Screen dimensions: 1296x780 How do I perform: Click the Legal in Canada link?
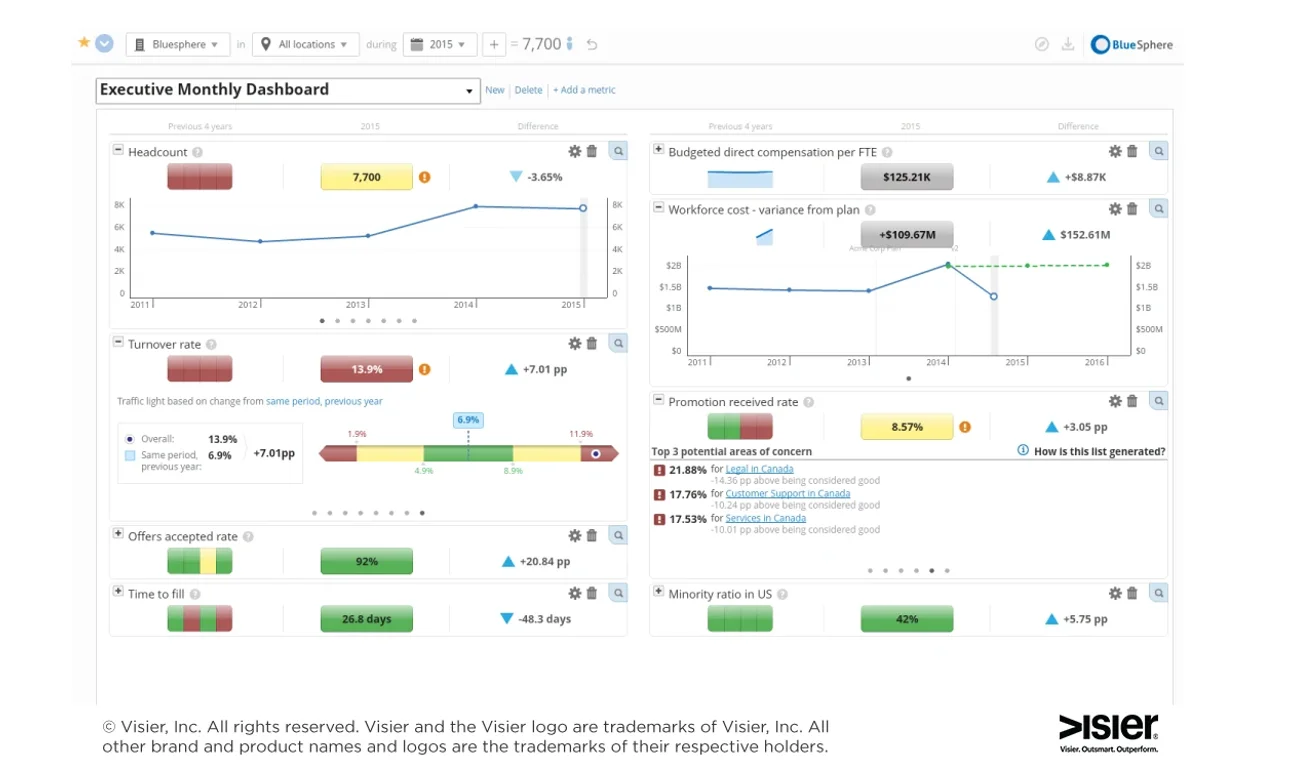click(x=759, y=469)
